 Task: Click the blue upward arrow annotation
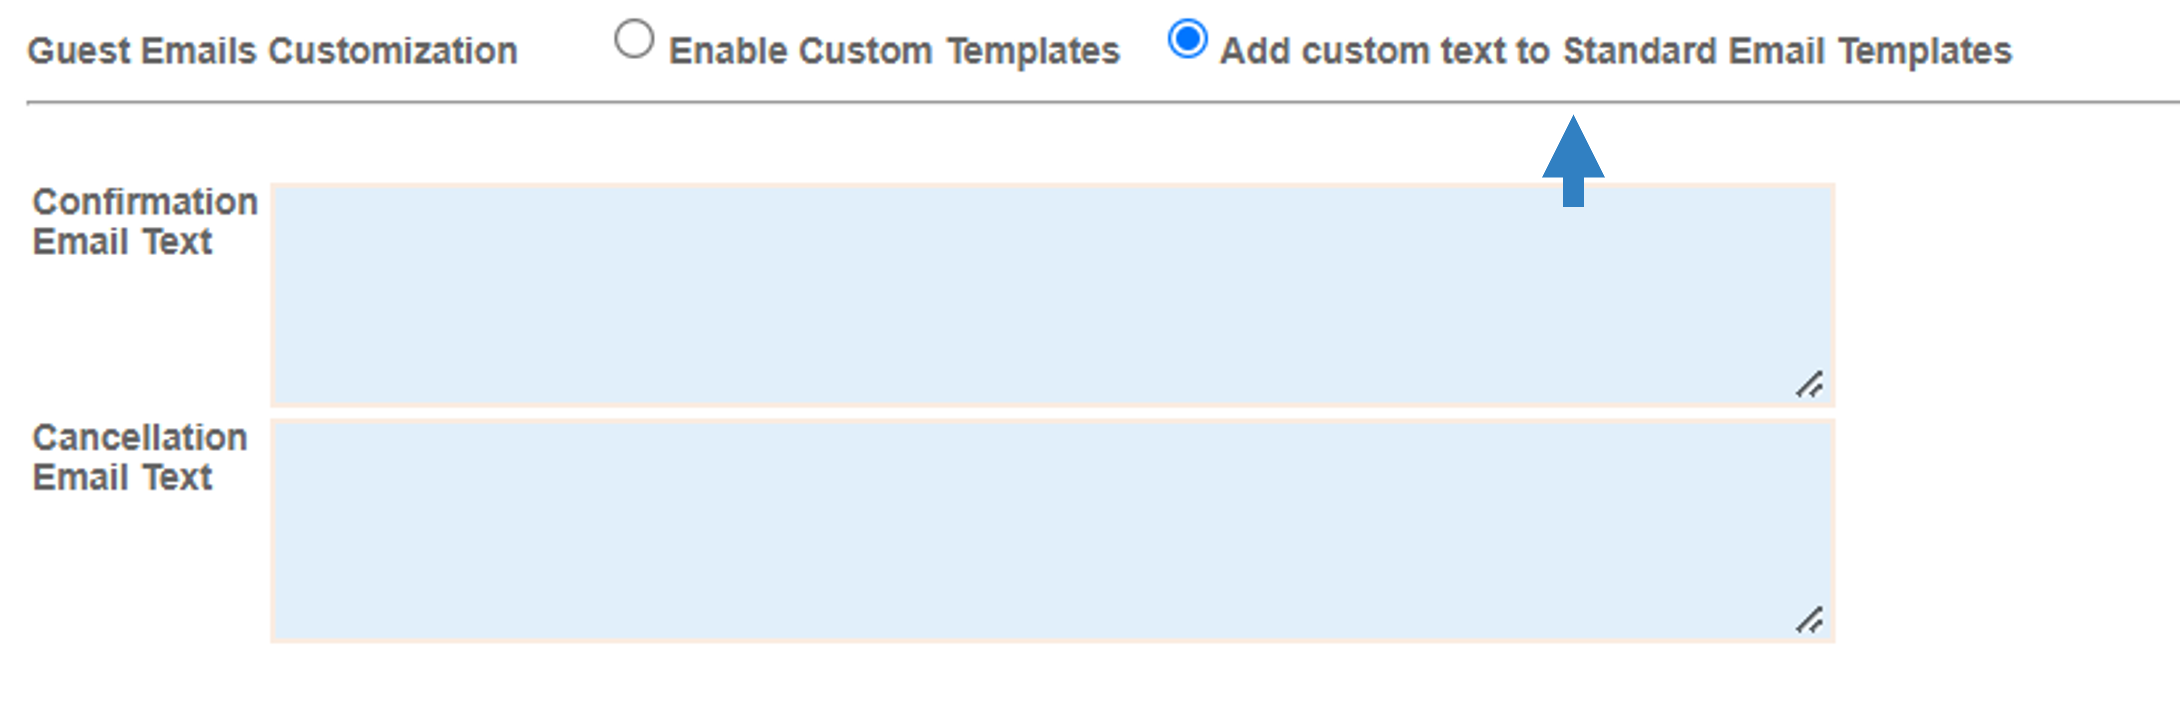1573,161
